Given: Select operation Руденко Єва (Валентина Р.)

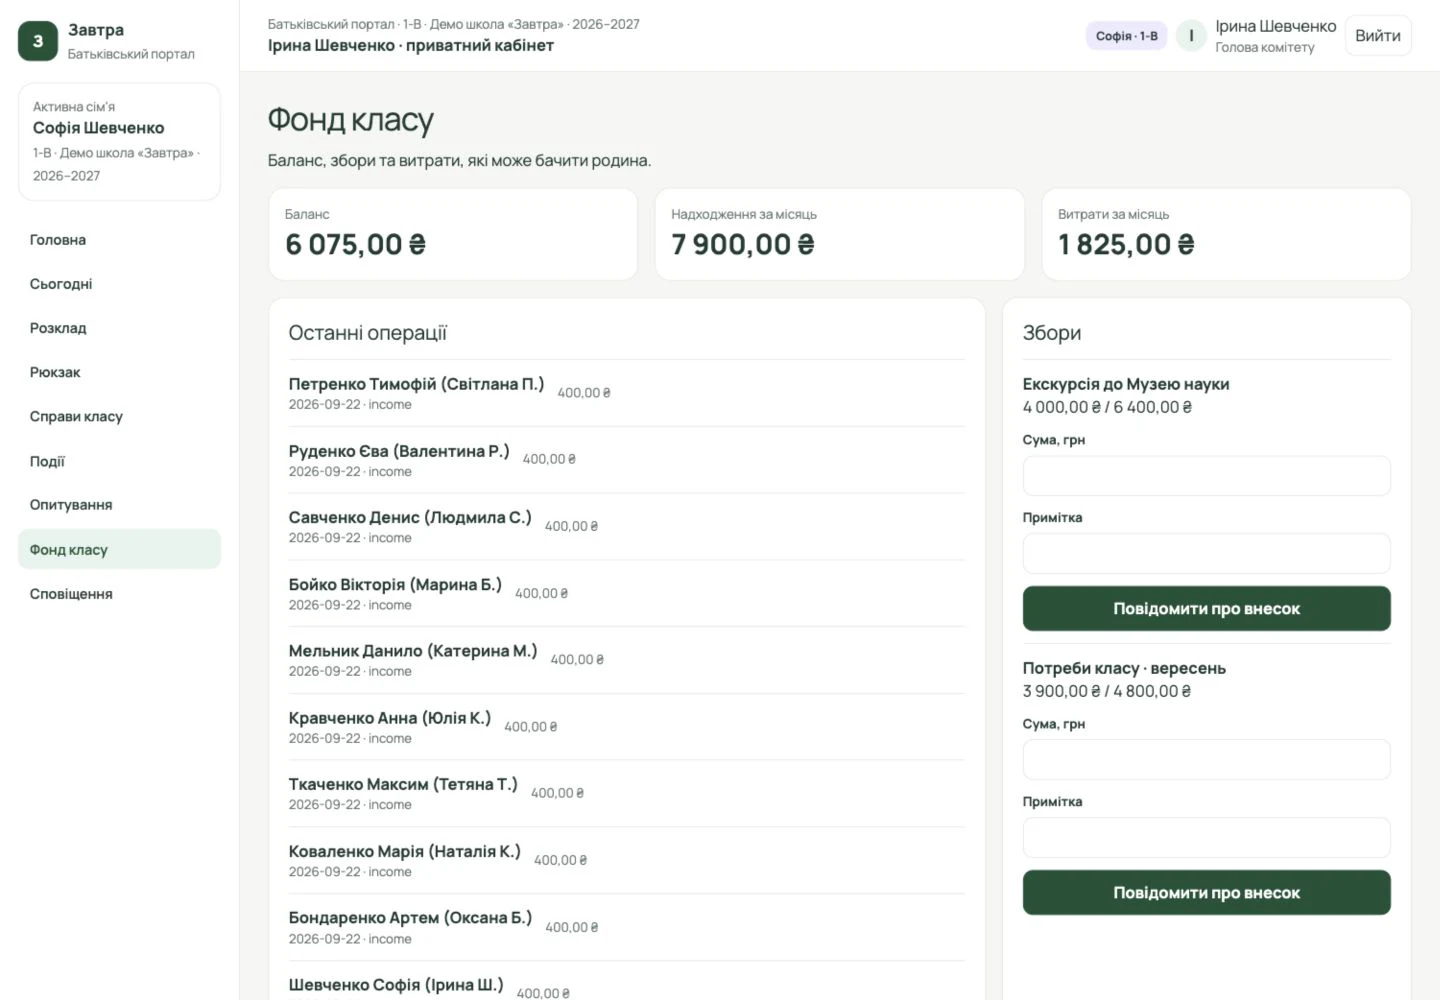Looking at the screenshot, I should click(626, 460).
